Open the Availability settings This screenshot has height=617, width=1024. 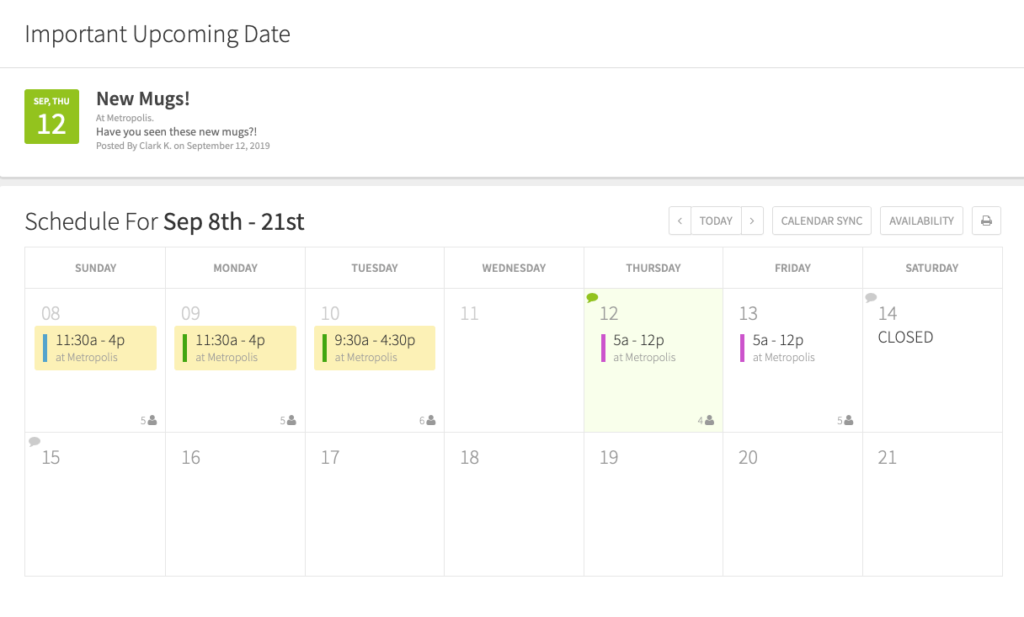point(921,220)
